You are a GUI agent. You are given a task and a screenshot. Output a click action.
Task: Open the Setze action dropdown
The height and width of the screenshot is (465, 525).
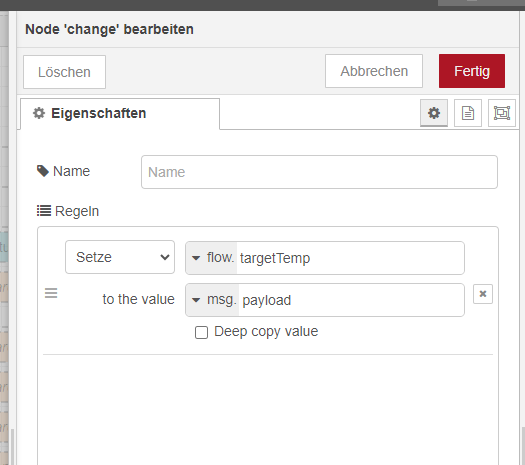[x=120, y=257]
